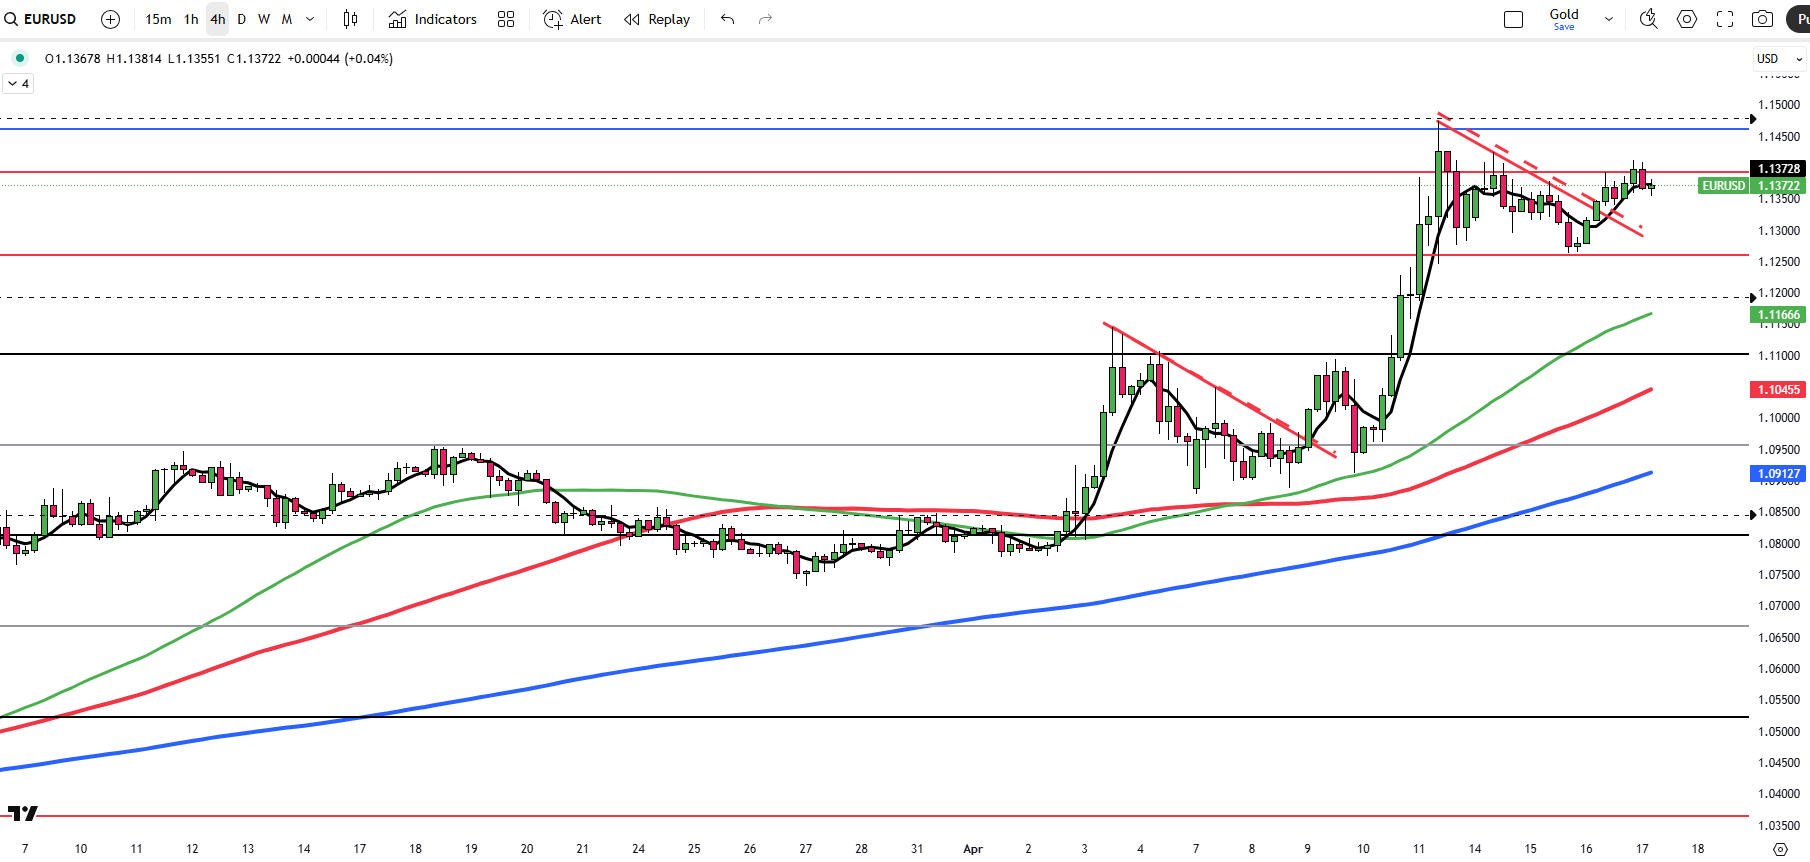Viewport: 1810px width, 862px height.
Task: Switch to the 1h timeframe
Action: (x=191, y=19)
